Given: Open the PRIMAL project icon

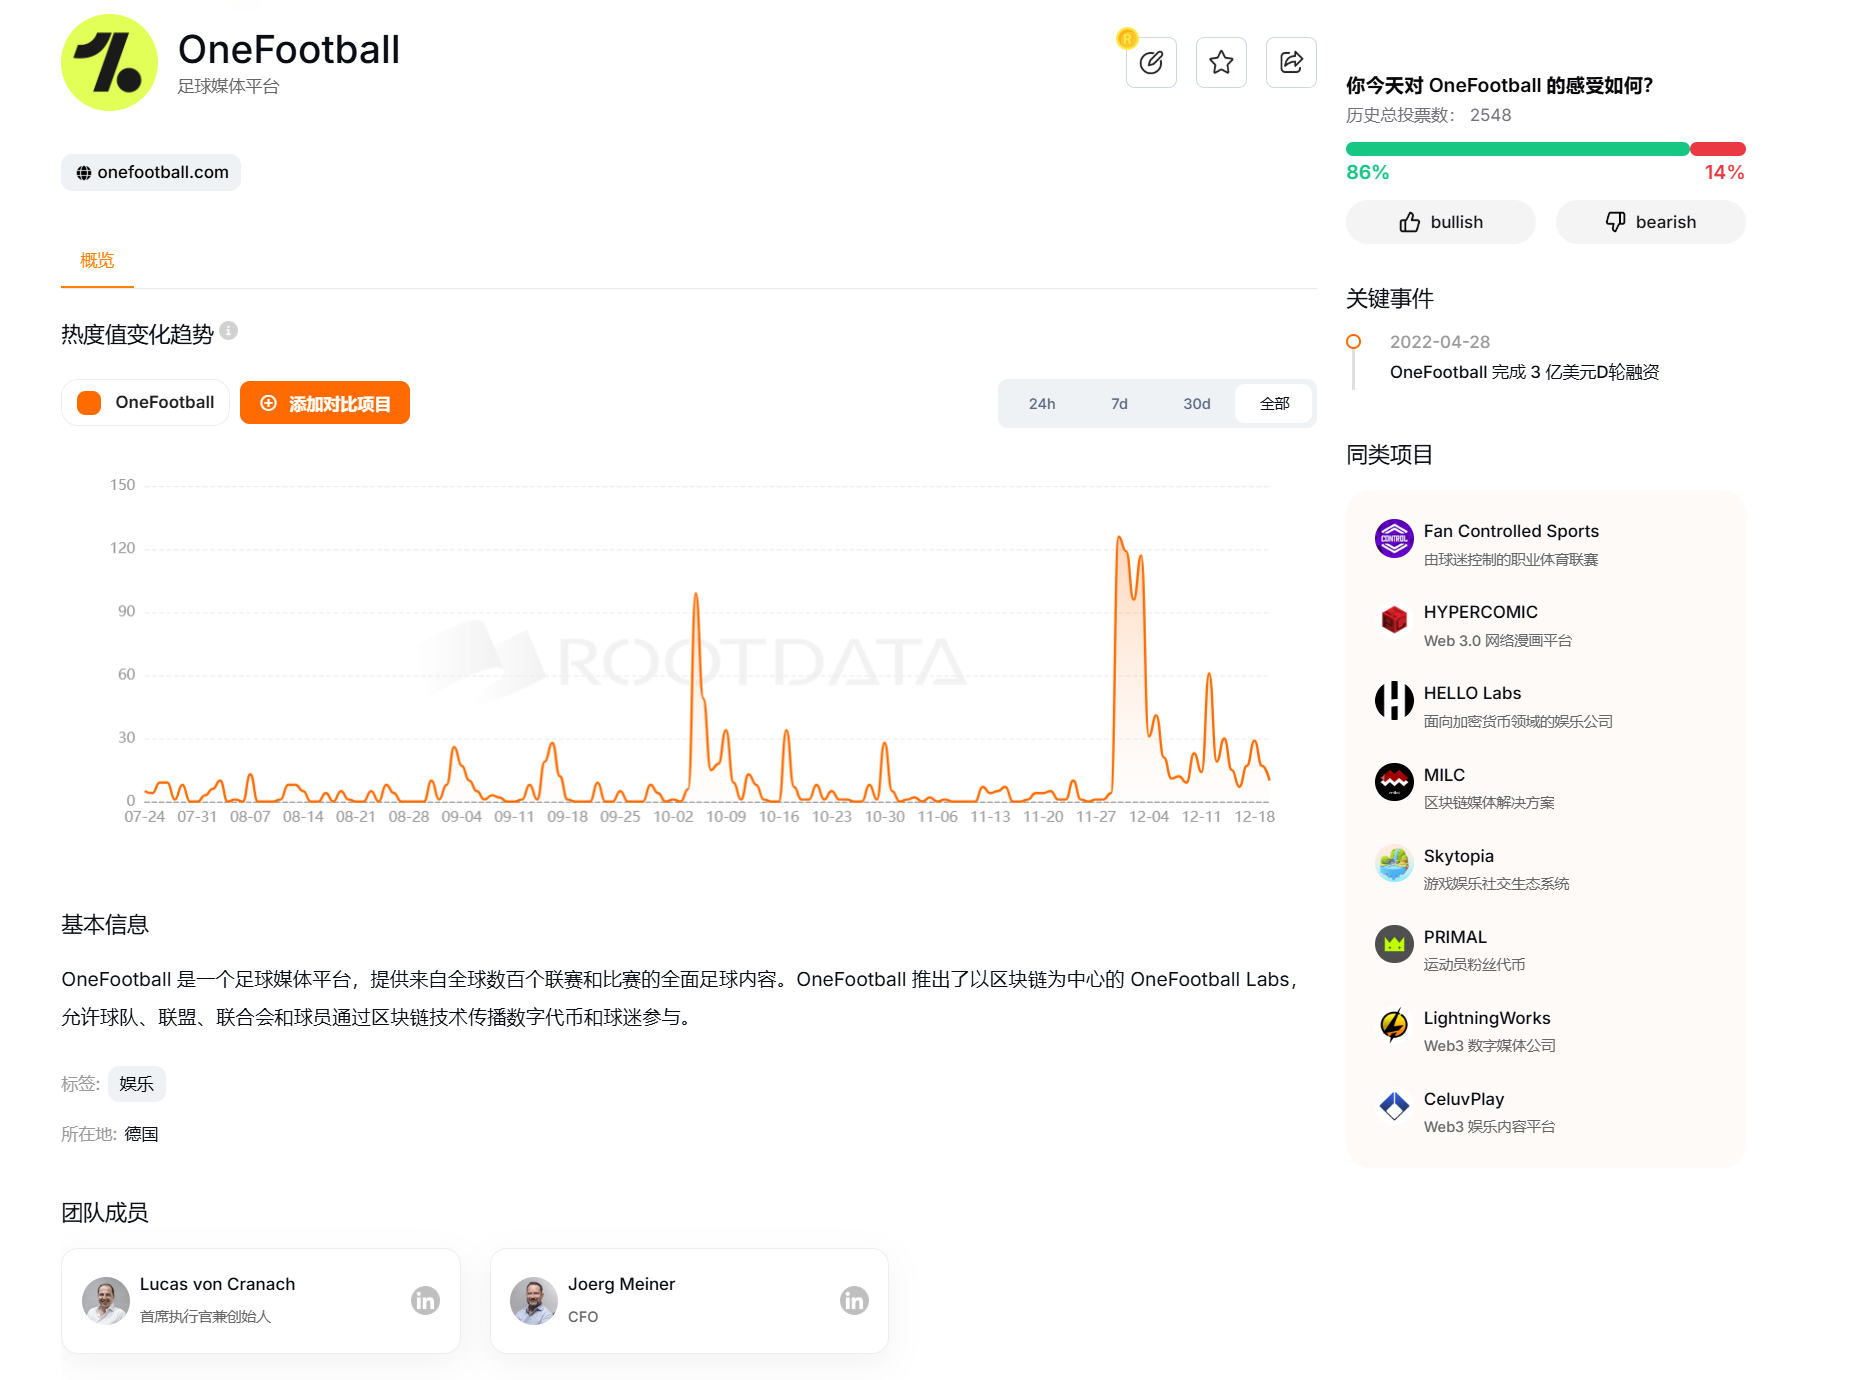Looking at the screenshot, I should tap(1394, 944).
